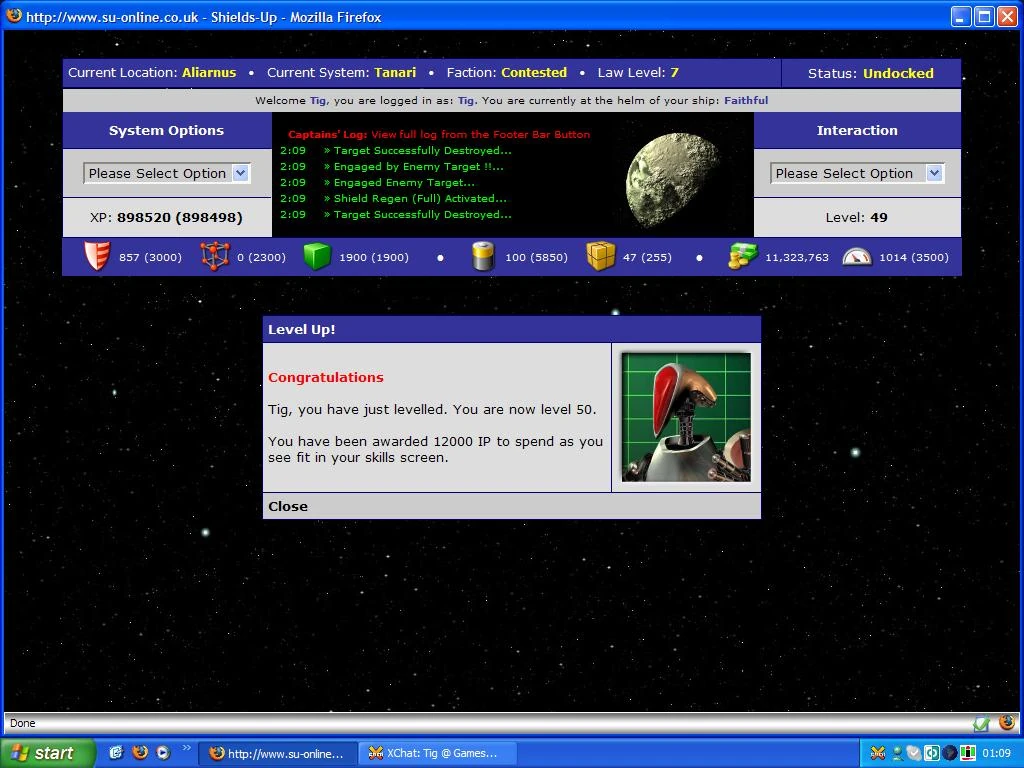Launch media player from quick launch

coord(163,752)
